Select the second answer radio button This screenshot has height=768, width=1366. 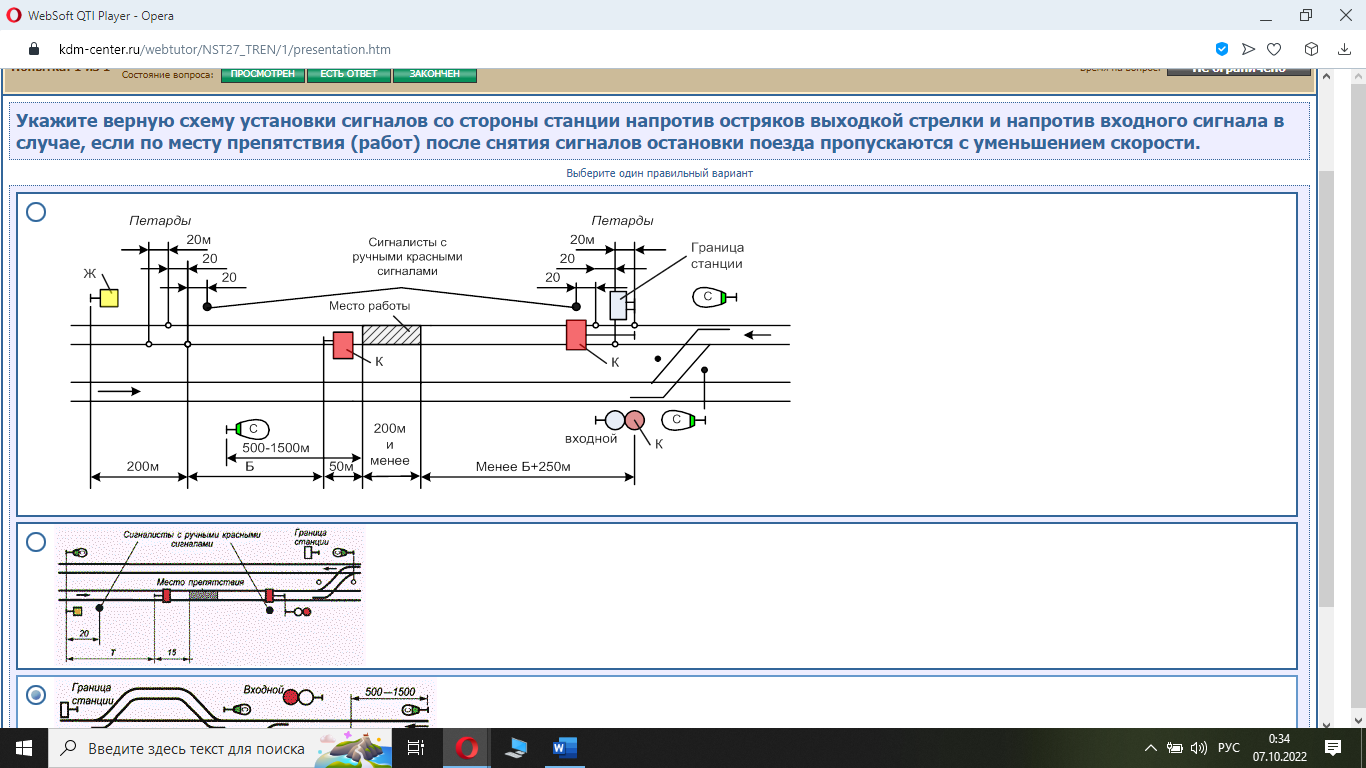coord(36,542)
